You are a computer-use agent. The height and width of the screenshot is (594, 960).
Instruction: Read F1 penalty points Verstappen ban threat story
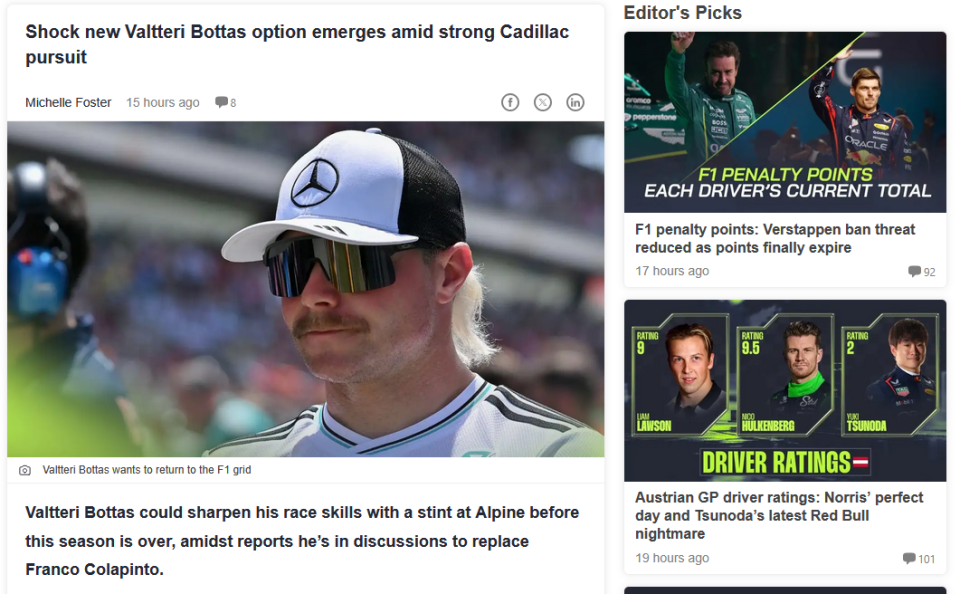774,238
